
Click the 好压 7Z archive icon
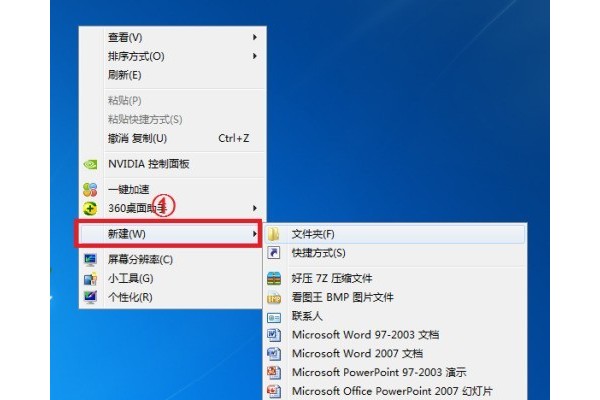pos(274,278)
